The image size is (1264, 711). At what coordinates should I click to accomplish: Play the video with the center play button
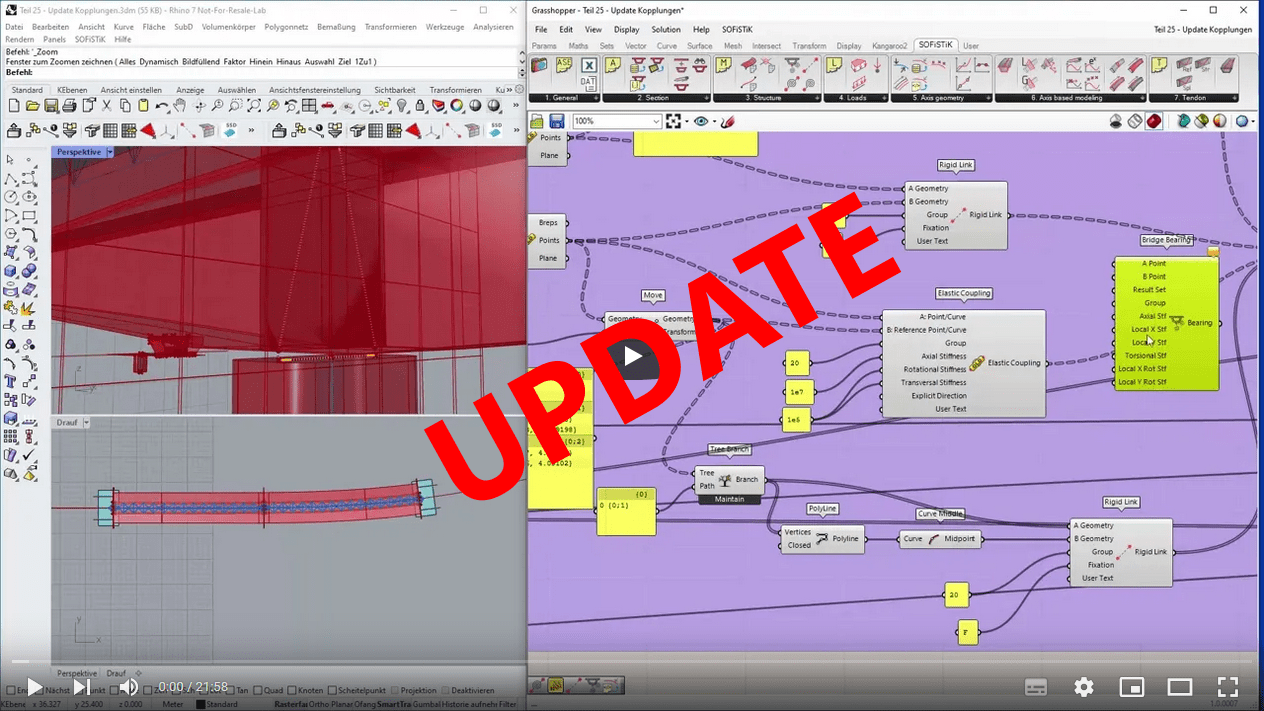632,356
